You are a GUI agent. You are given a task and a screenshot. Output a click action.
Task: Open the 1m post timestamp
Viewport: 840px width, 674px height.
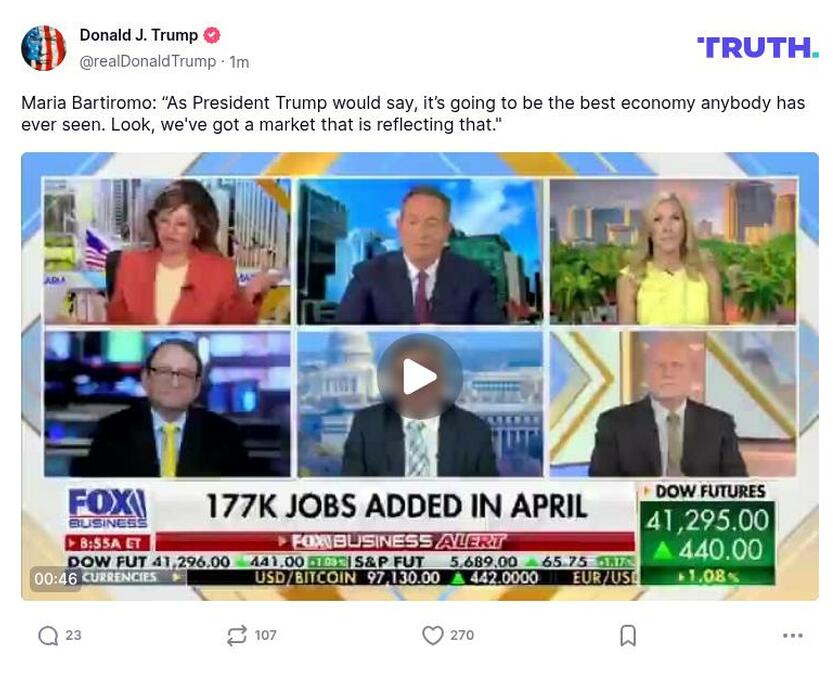pos(239,62)
